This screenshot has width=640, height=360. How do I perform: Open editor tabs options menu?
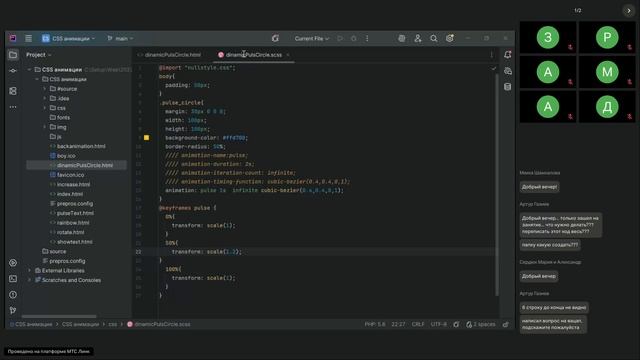491,55
